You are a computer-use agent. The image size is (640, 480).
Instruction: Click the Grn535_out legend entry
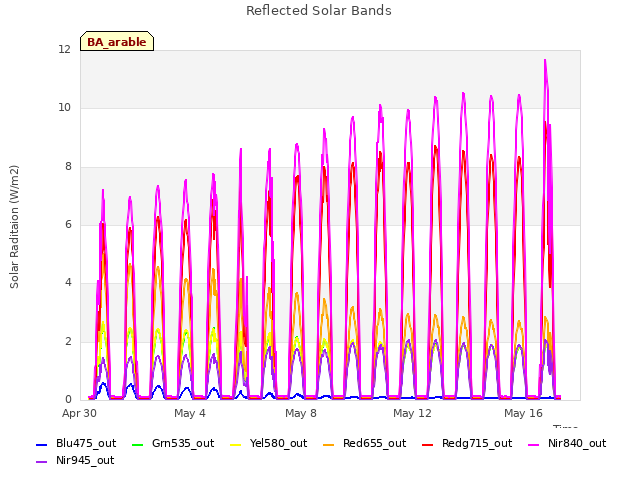[x=173, y=444]
